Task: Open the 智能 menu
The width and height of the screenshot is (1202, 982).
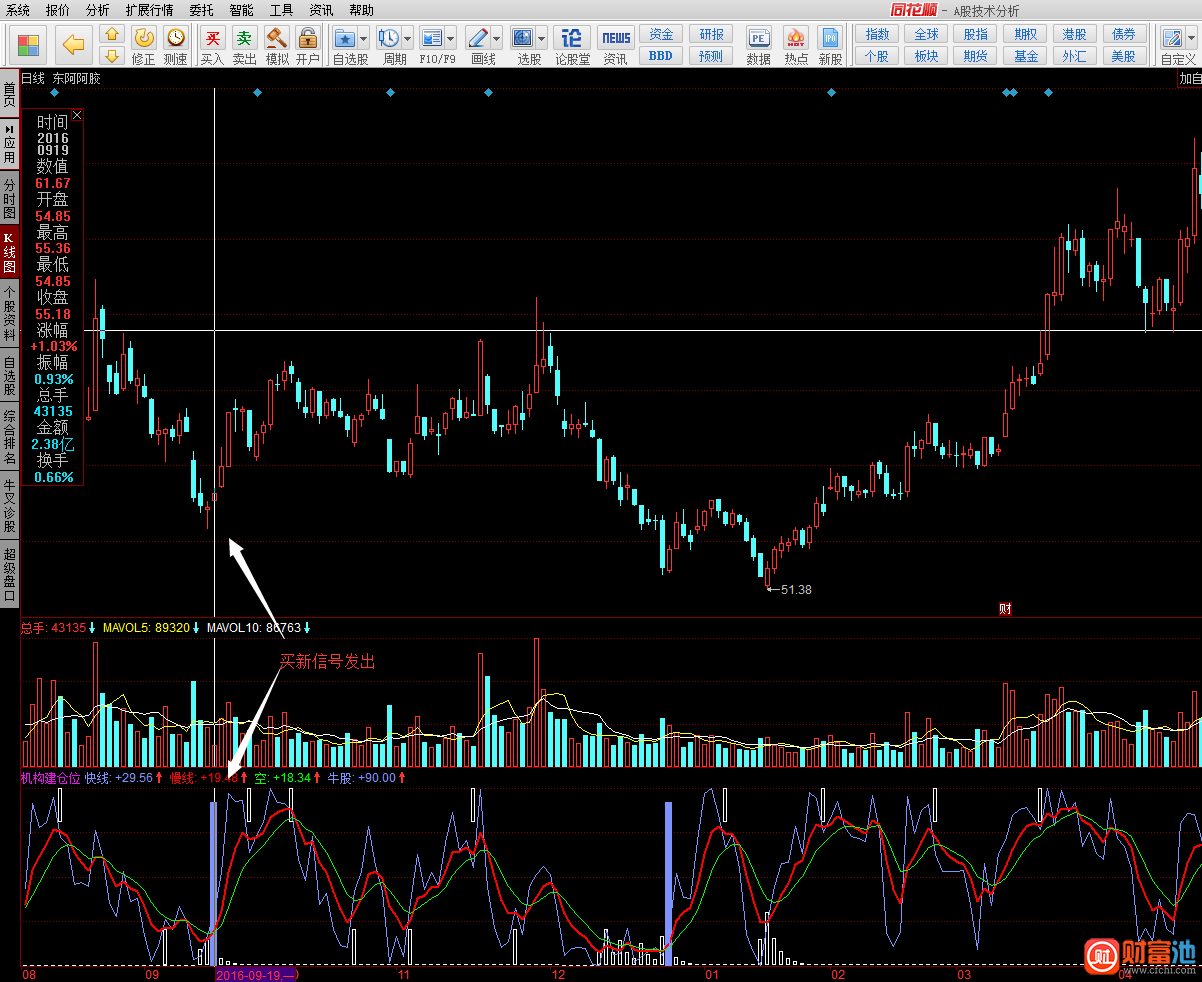Action: pos(241,10)
